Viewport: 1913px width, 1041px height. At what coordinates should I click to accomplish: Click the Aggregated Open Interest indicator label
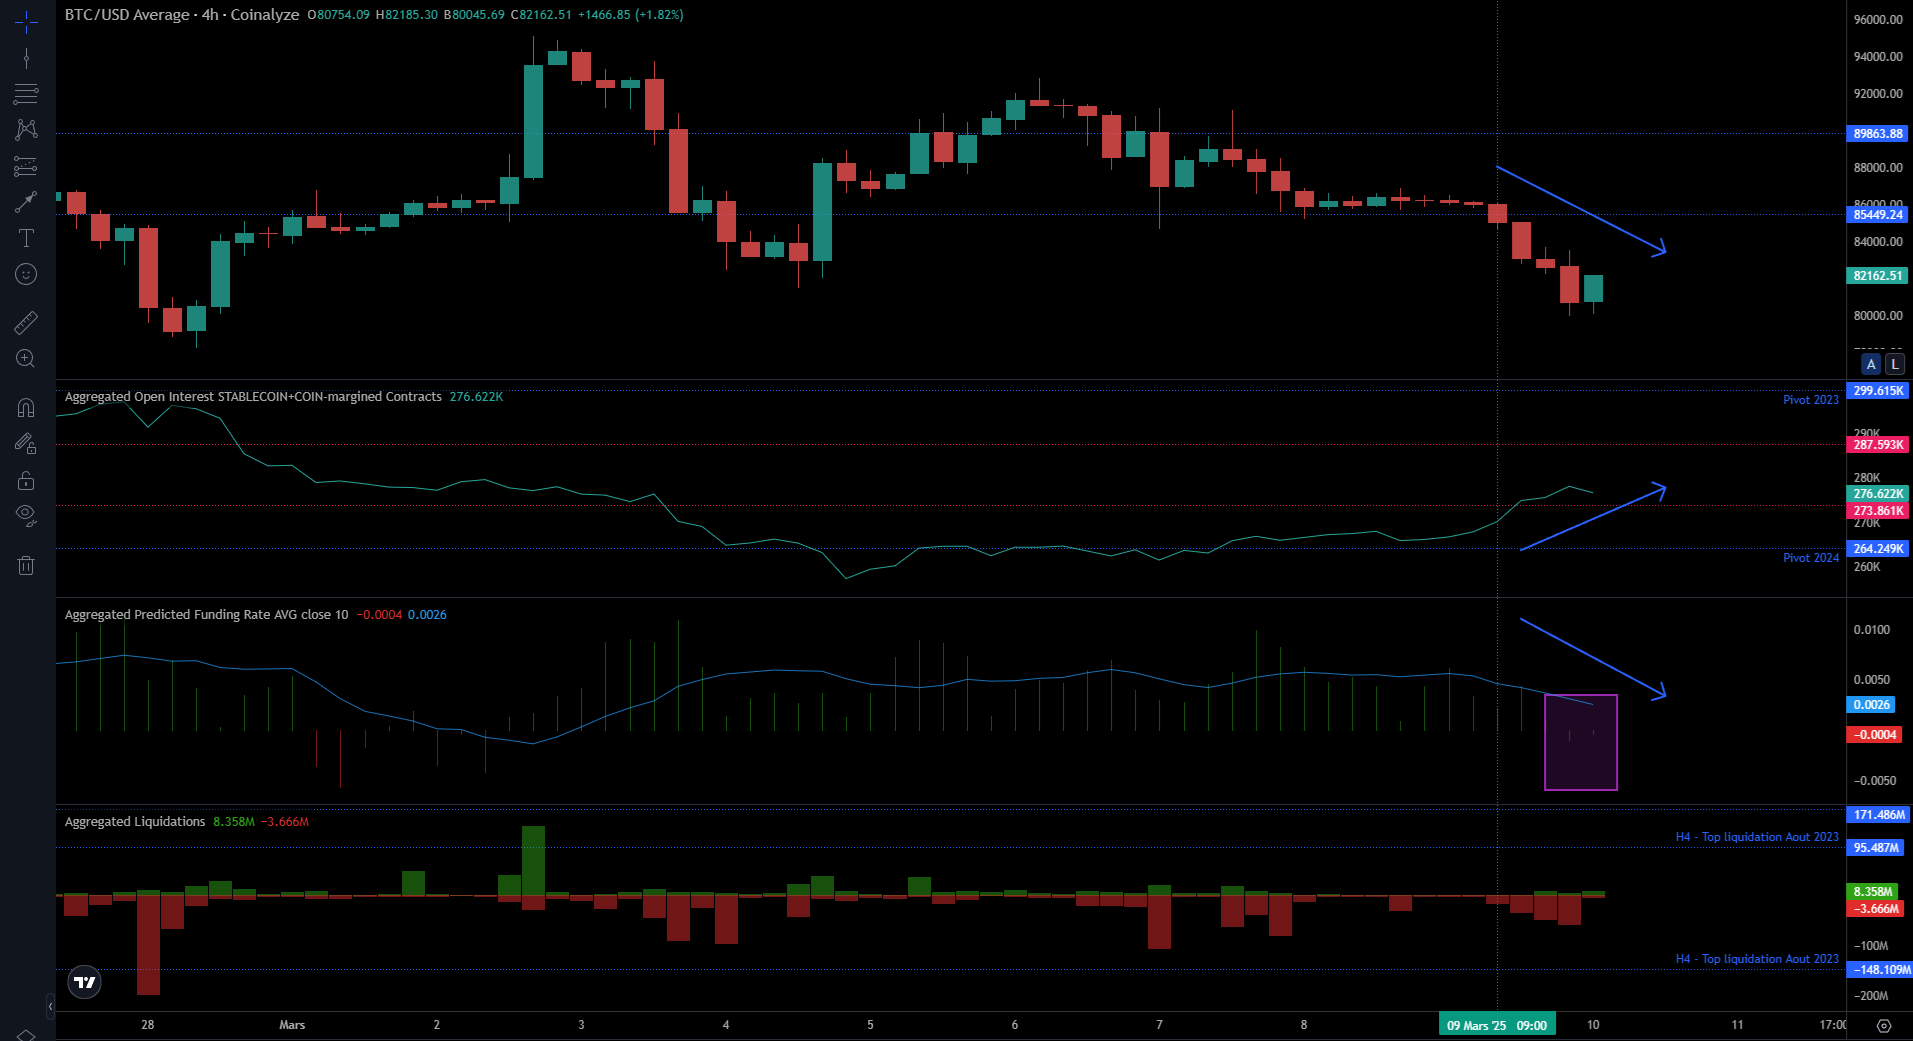(250, 397)
